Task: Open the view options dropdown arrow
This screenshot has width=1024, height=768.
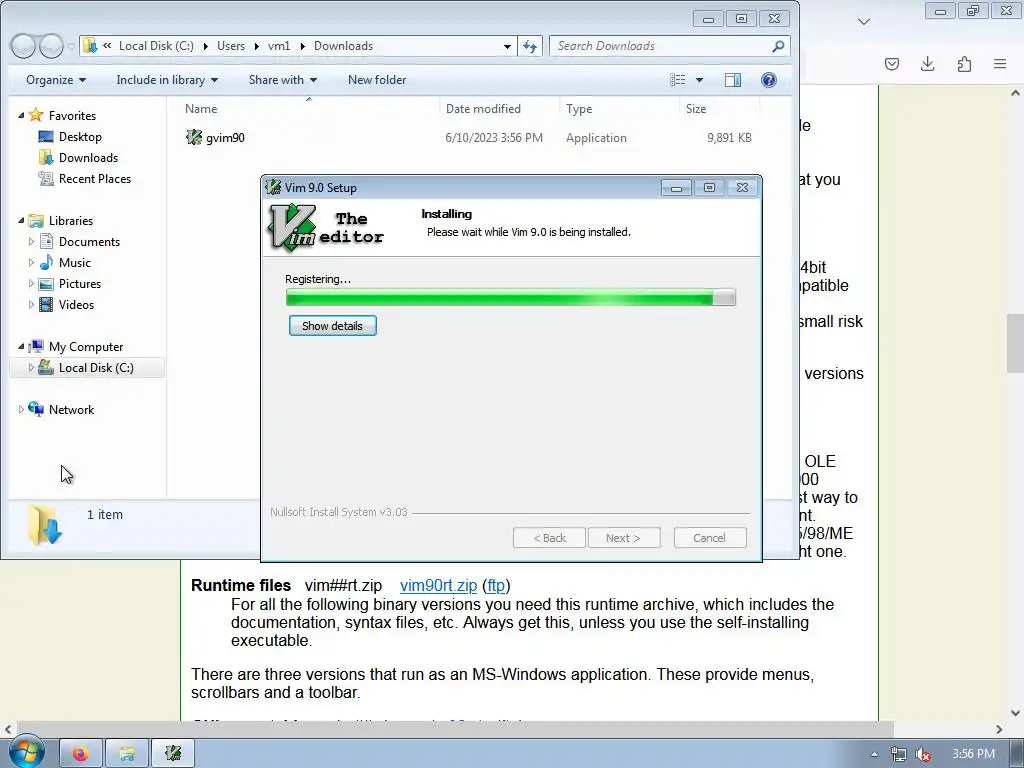Action: coord(699,80)
